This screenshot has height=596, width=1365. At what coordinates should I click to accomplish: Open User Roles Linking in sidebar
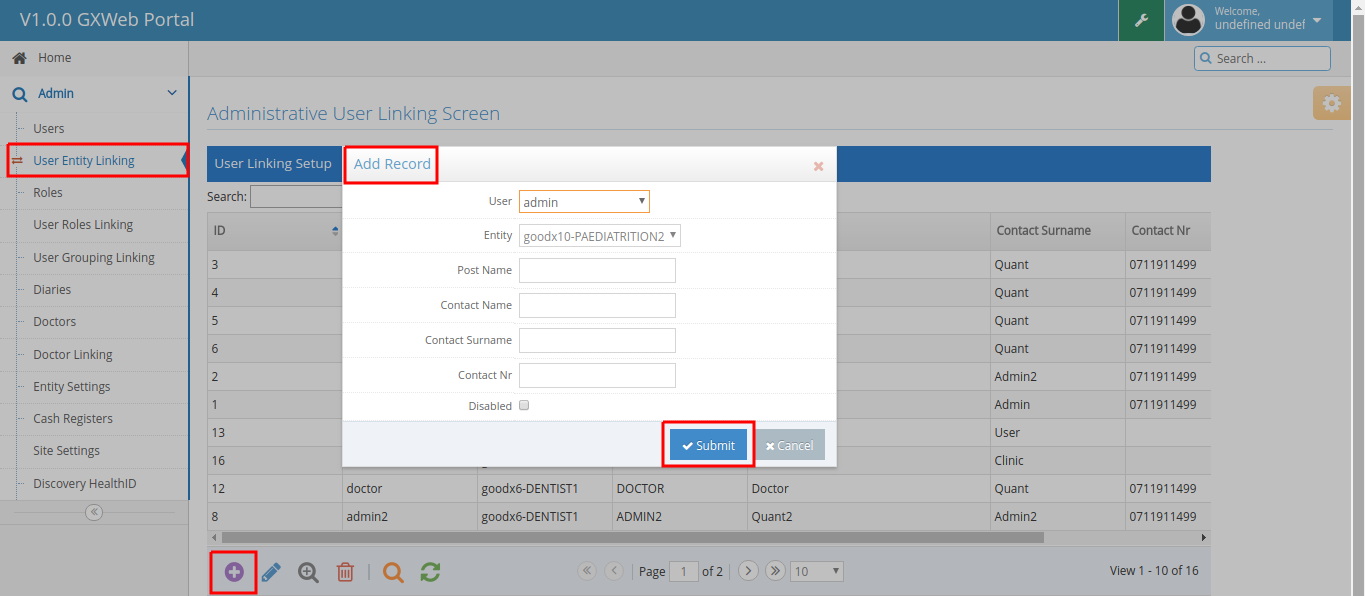83,225
